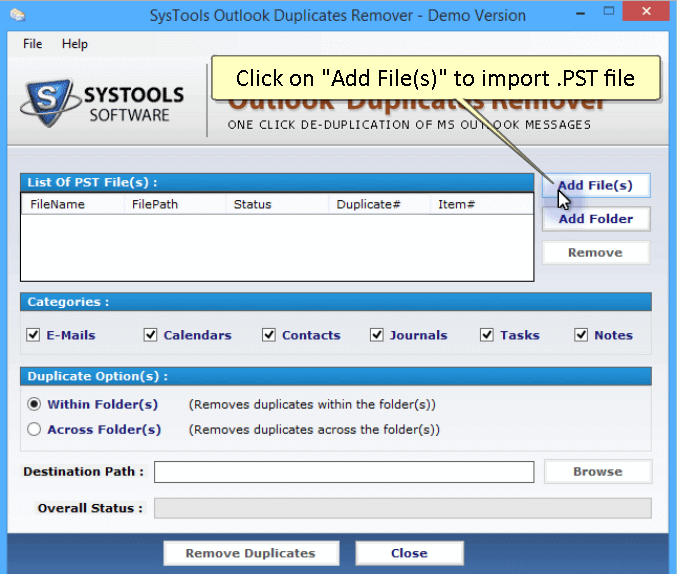Screen dimensions: 677x574
Task: Click the FilePath column header
Action: click(x=175, y=204)
